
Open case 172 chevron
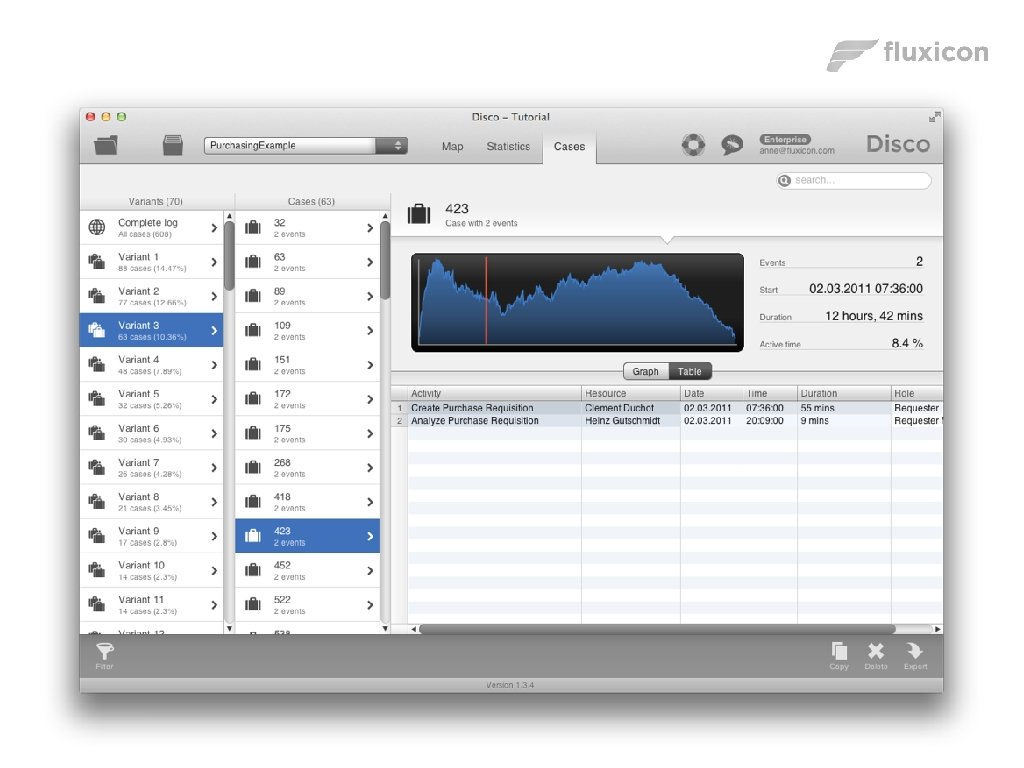(370, 399)
